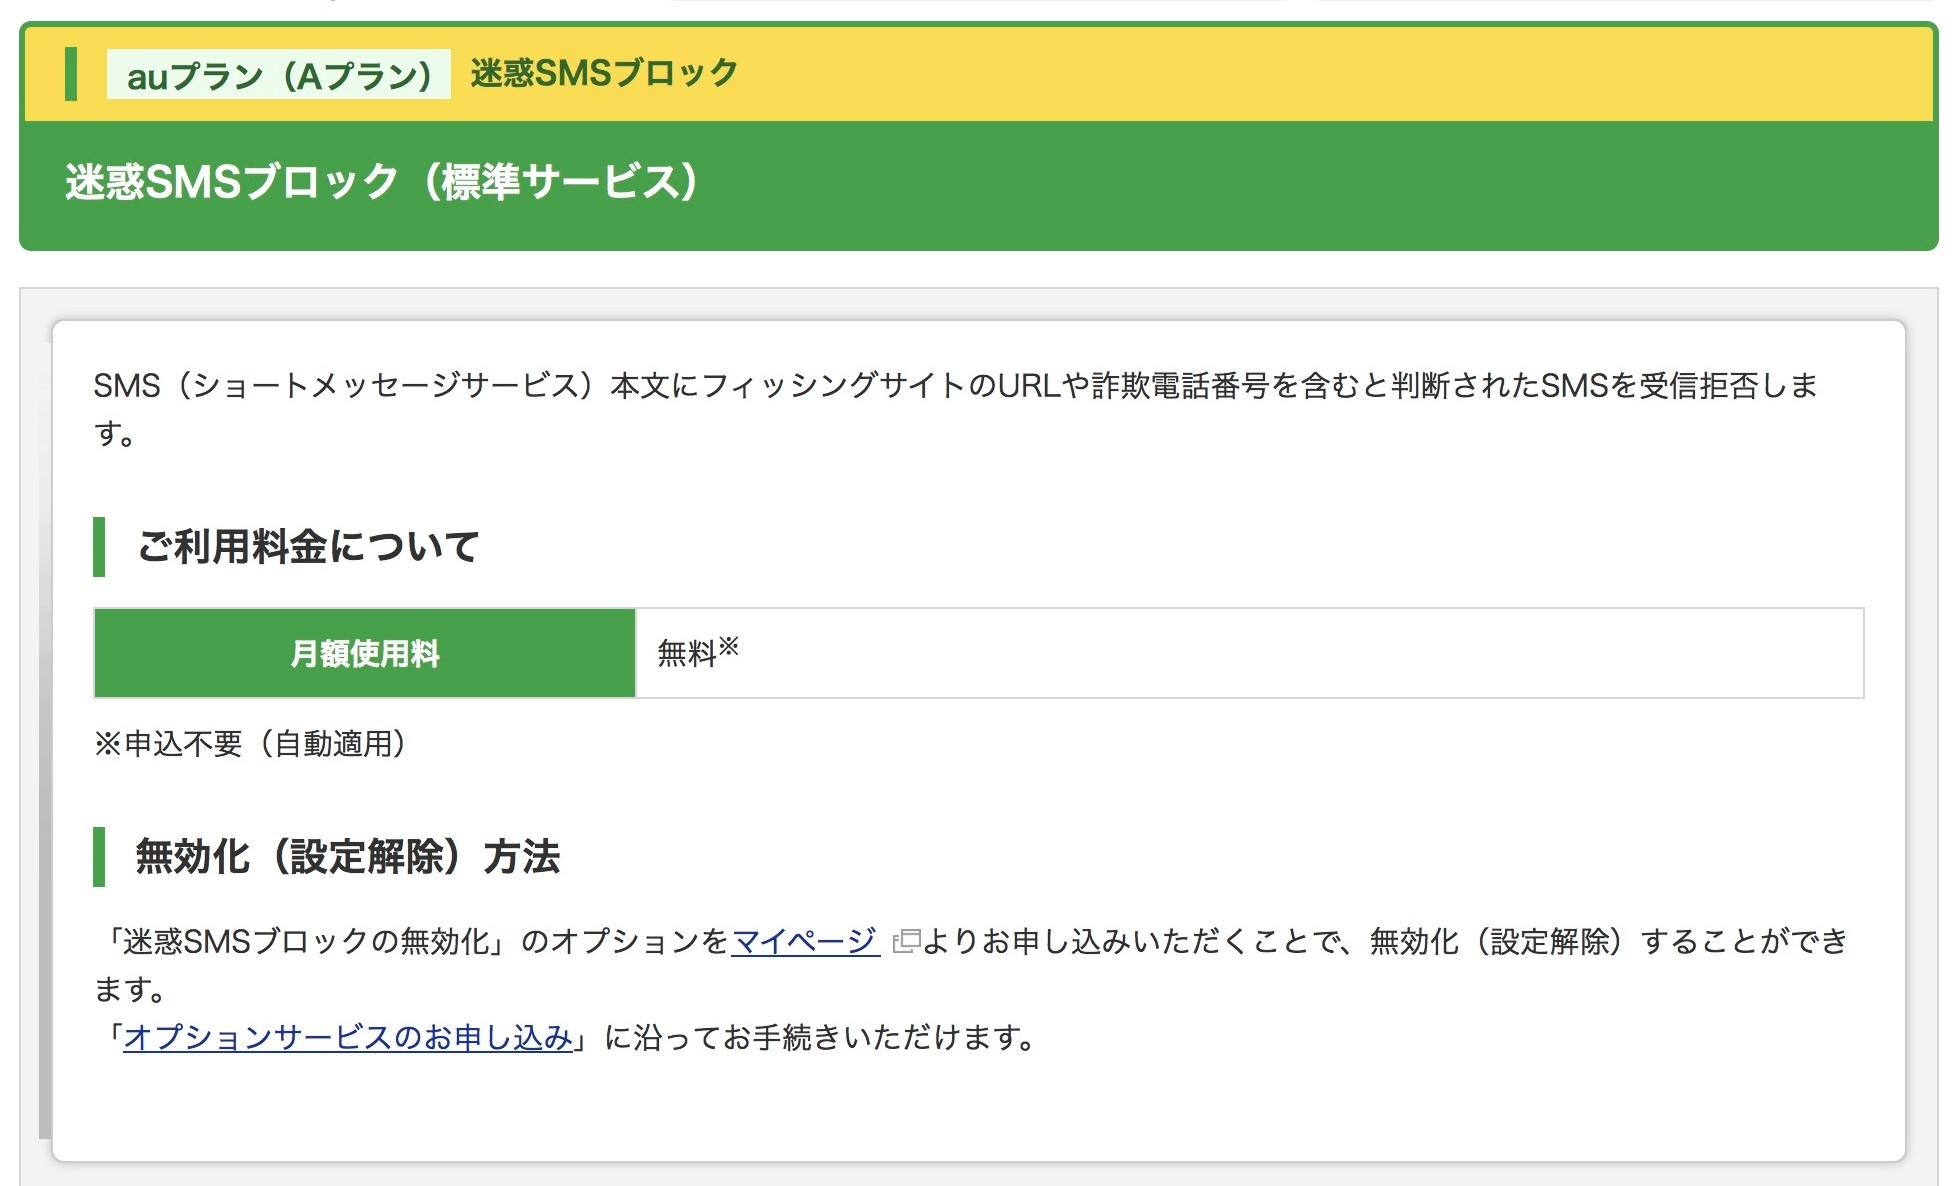The image size is (1958, 1186).
Task: Click the external-link icon beside マイページ
Action: (x=905, y=941)
